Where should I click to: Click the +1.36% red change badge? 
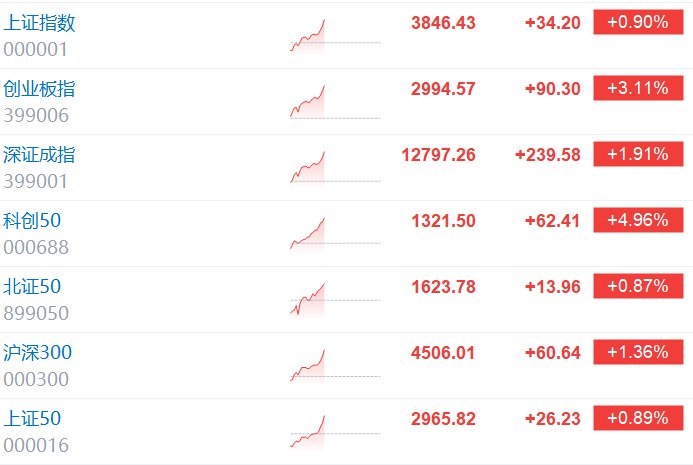[638, 352]
